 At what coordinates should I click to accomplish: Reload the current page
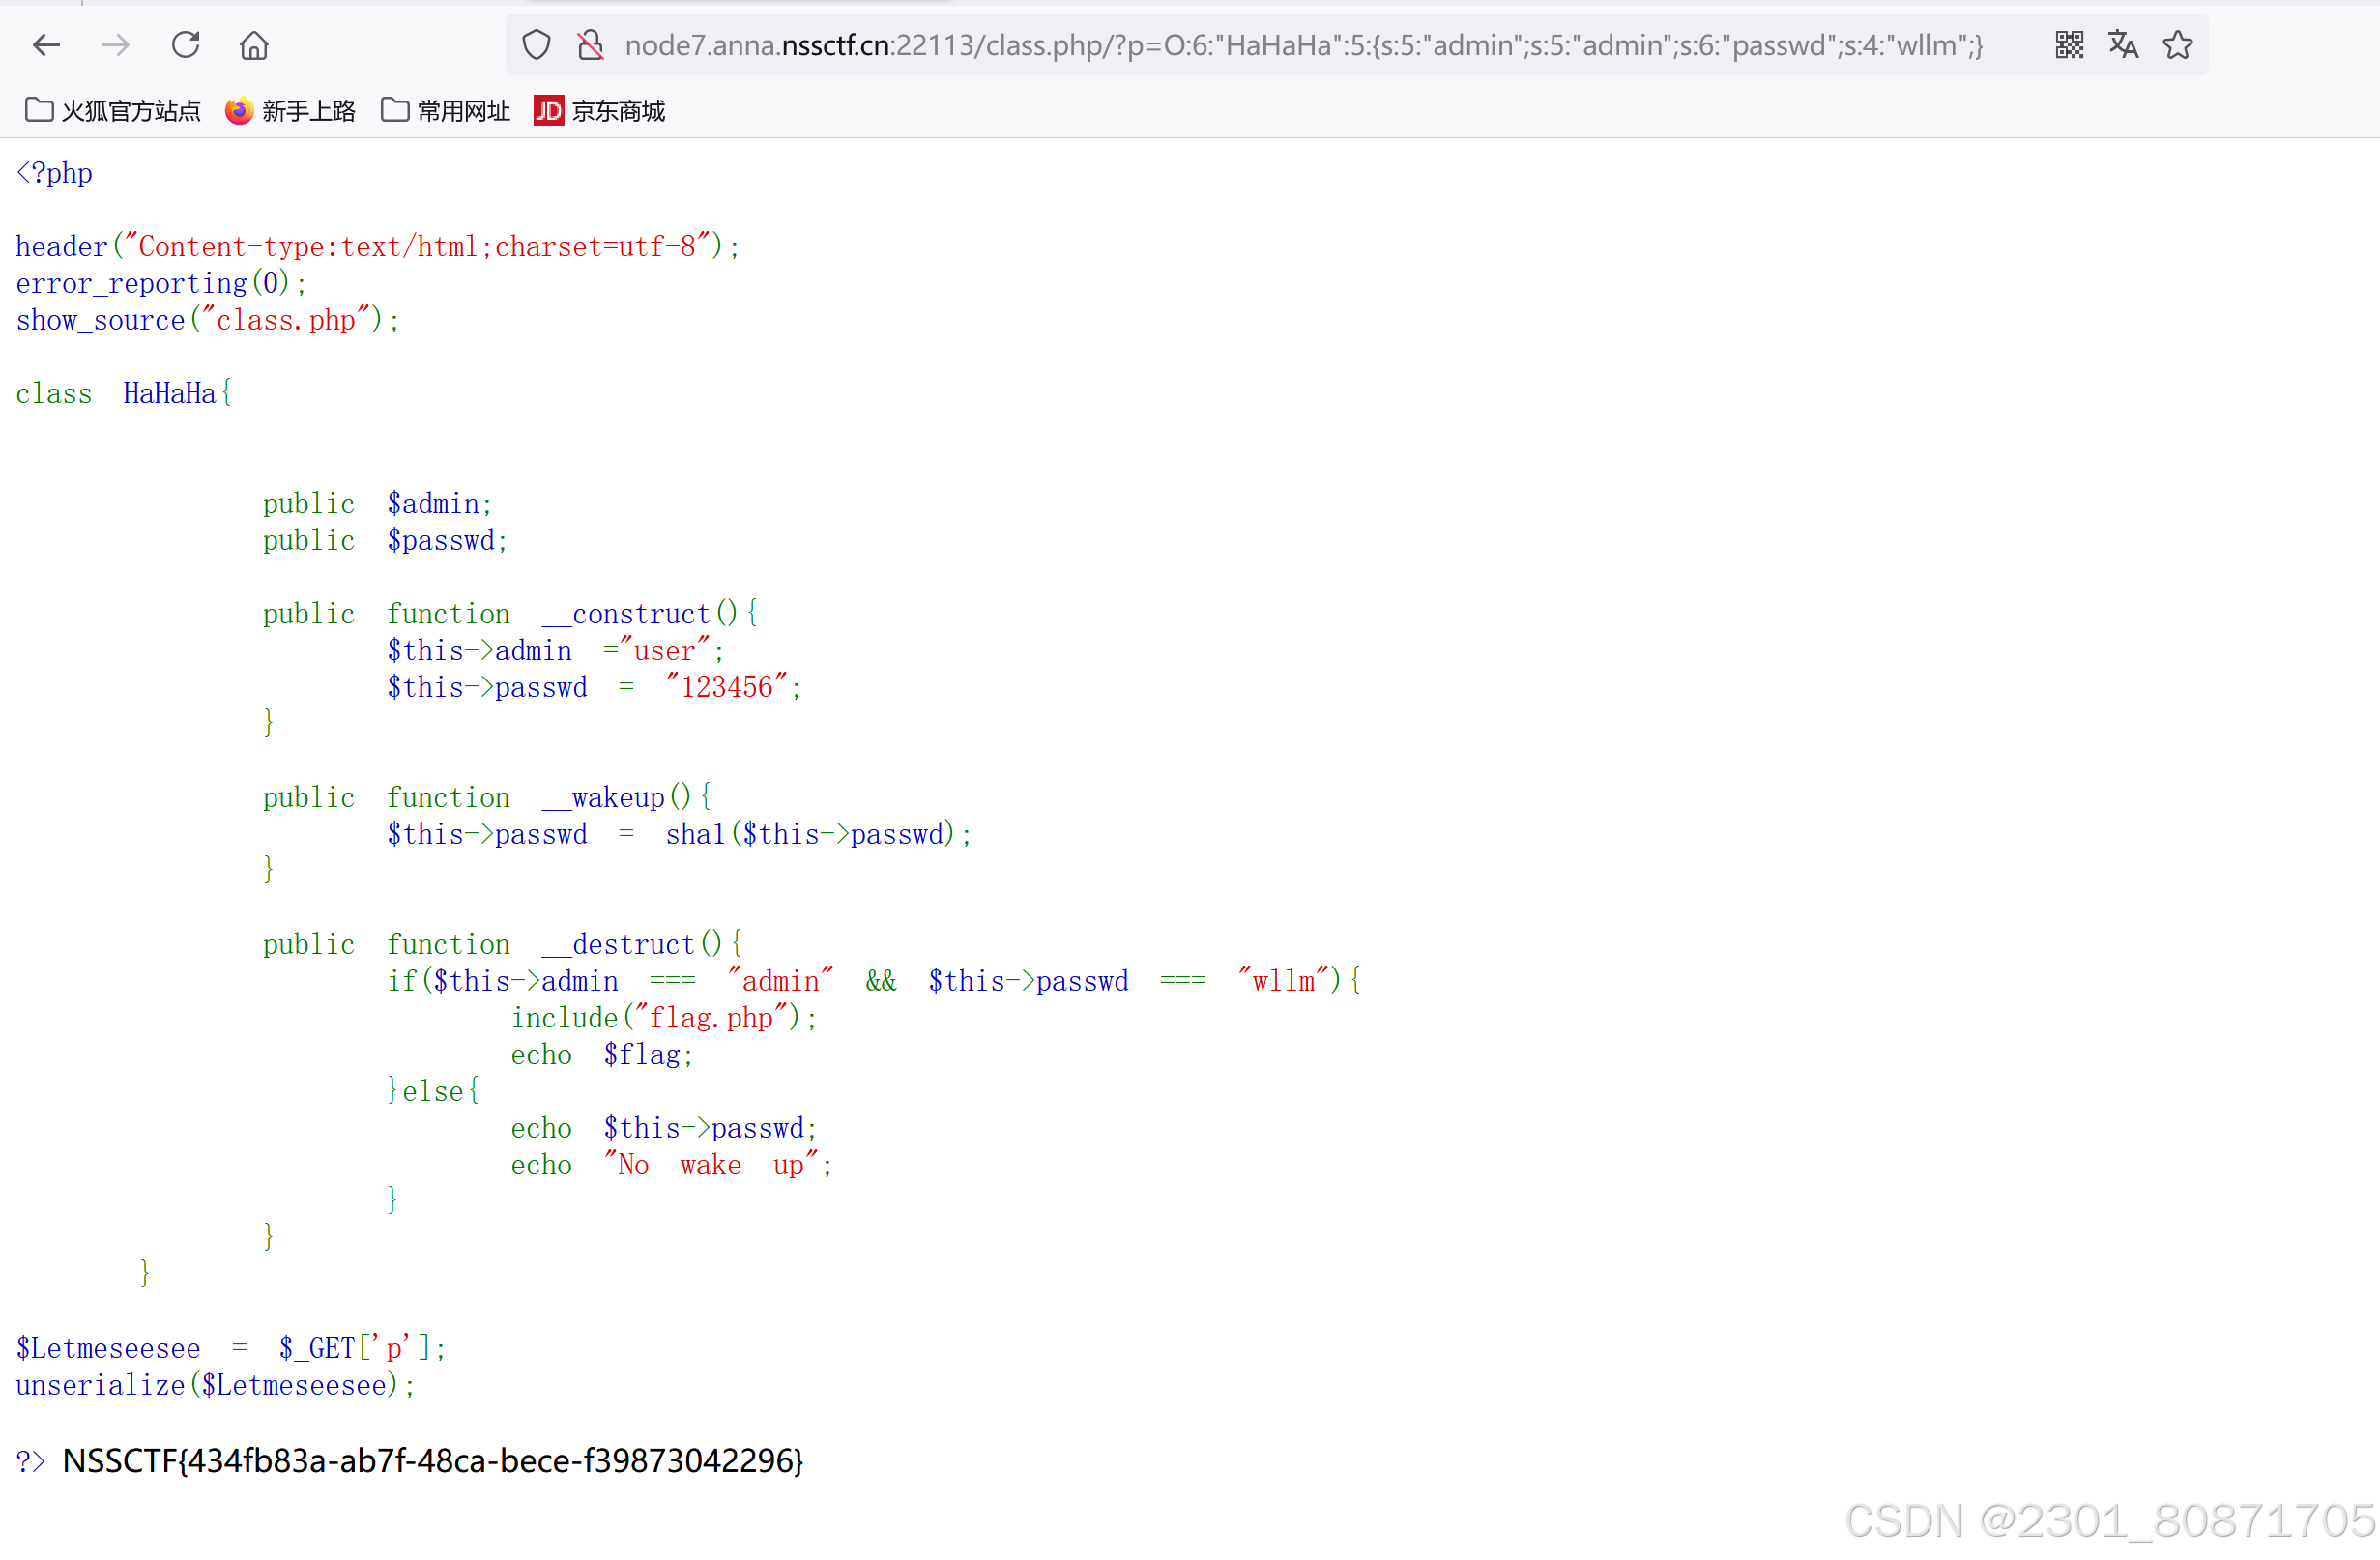(186, 45)
